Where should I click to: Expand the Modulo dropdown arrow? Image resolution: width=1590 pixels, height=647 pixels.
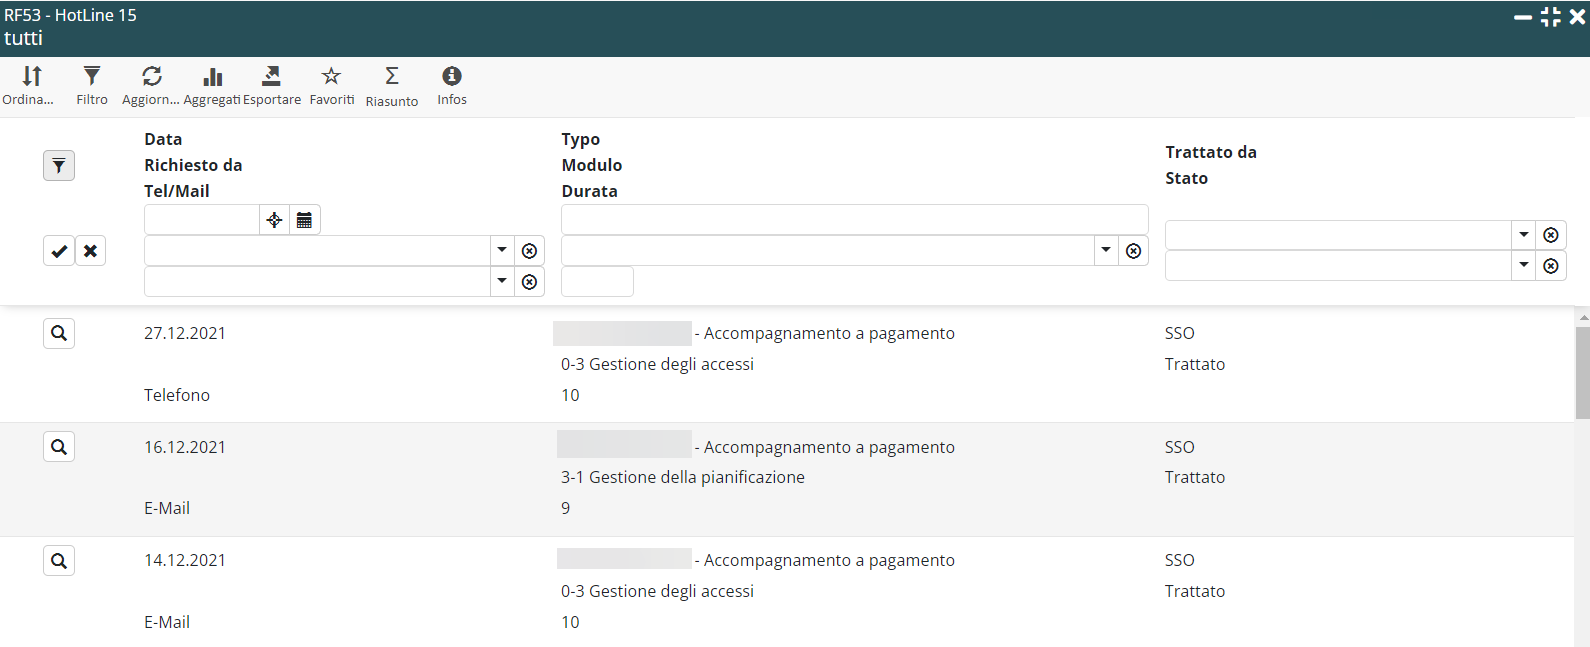coord(1106,251)
